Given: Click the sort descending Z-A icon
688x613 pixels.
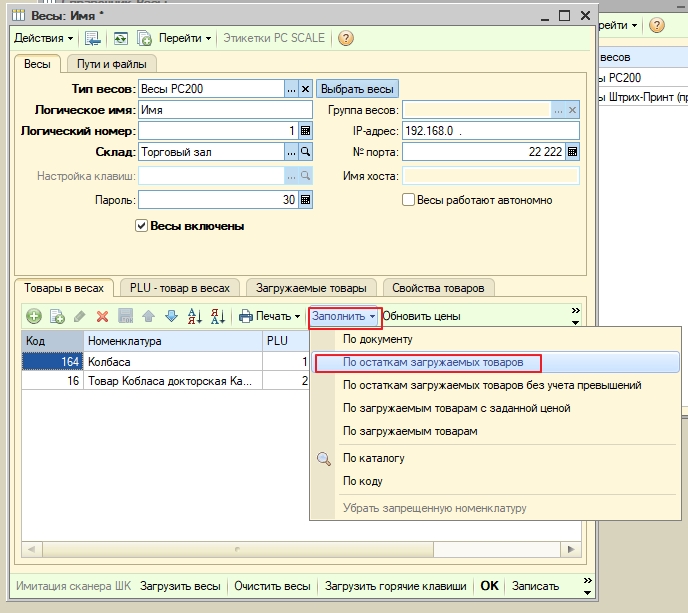Looking at the screenshot, I should 217,316.
